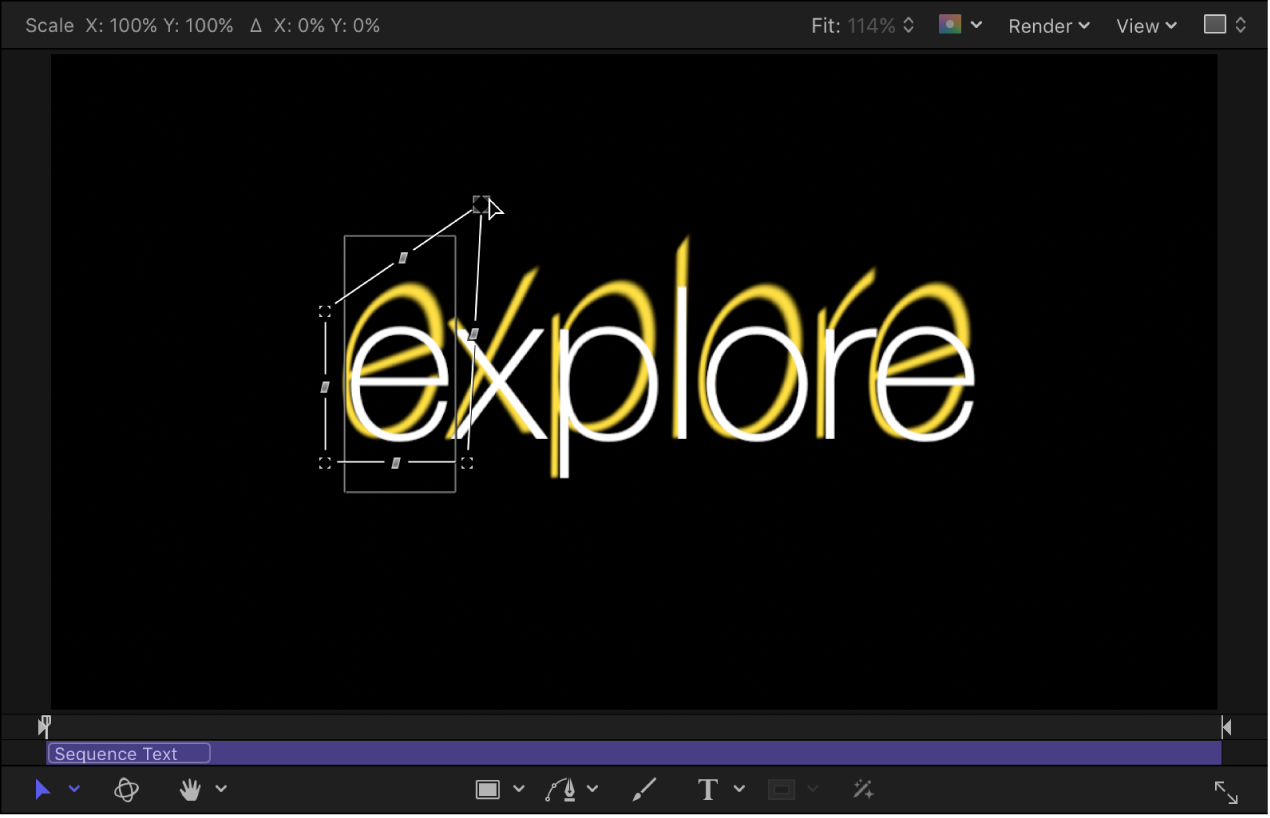
Task: Open the Bezier tool dropdown chevron
Action: click(x=593, y=789)
